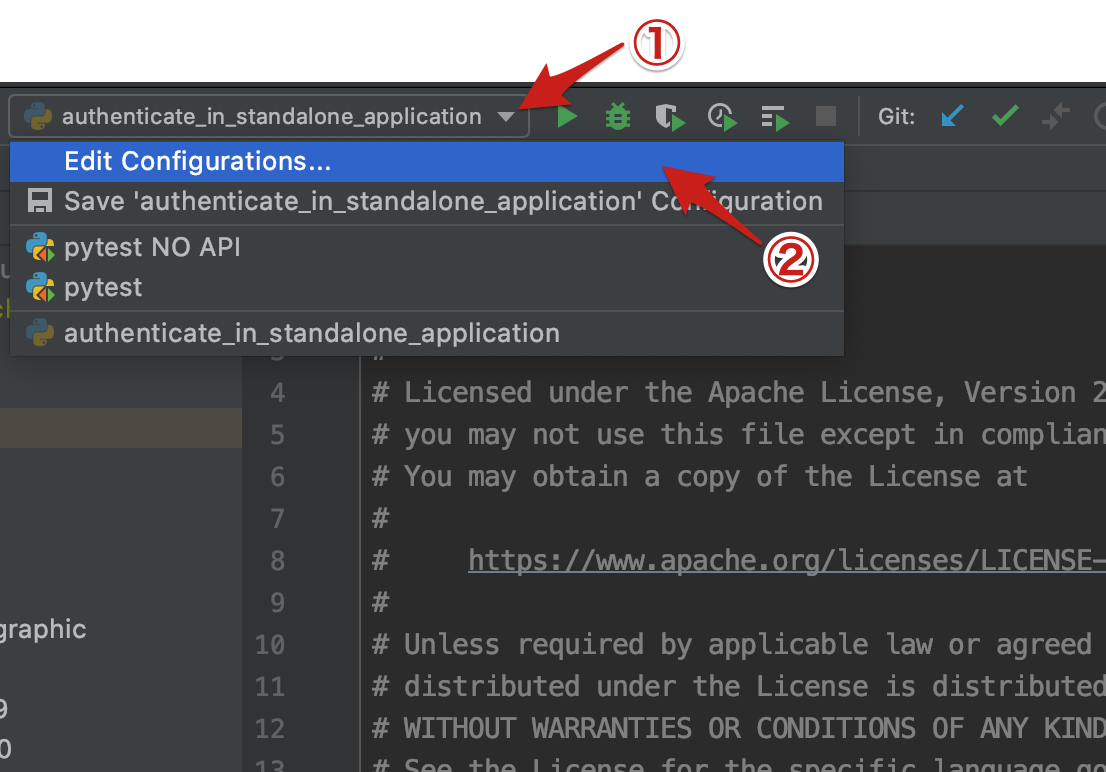Viewport: 1106px width, 772px height.
Task: Commit changes with the green checkmark icon
Action: [x=1004, y=116]
